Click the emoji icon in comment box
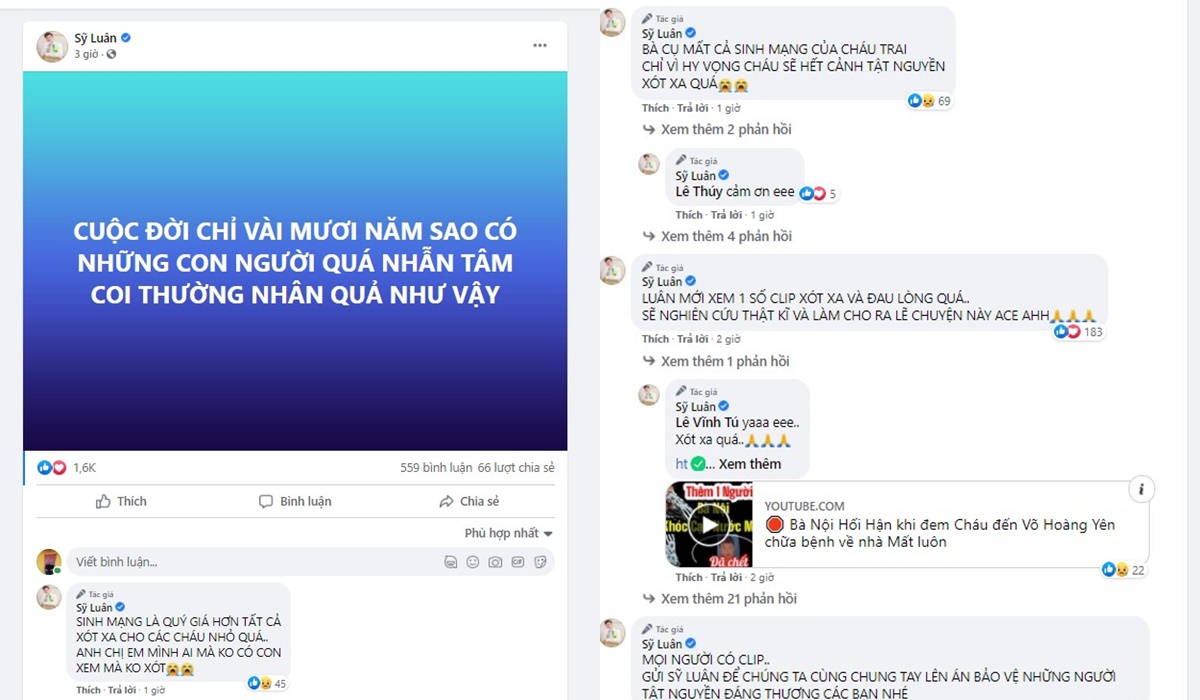Screen dimensions: 1200x700 pyautogui.click(x=473, y=562)
